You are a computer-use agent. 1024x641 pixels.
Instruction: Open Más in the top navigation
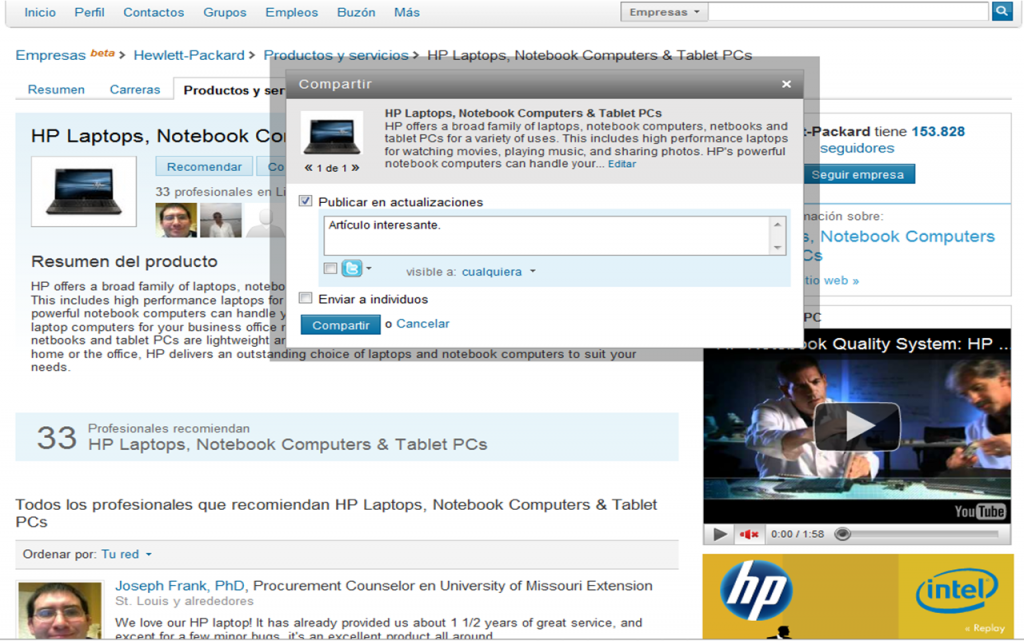[x=406, y=12]
